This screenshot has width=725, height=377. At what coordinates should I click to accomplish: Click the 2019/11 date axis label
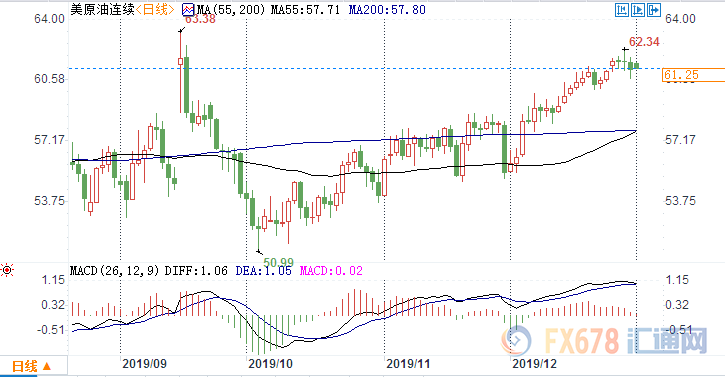(408, 364)
